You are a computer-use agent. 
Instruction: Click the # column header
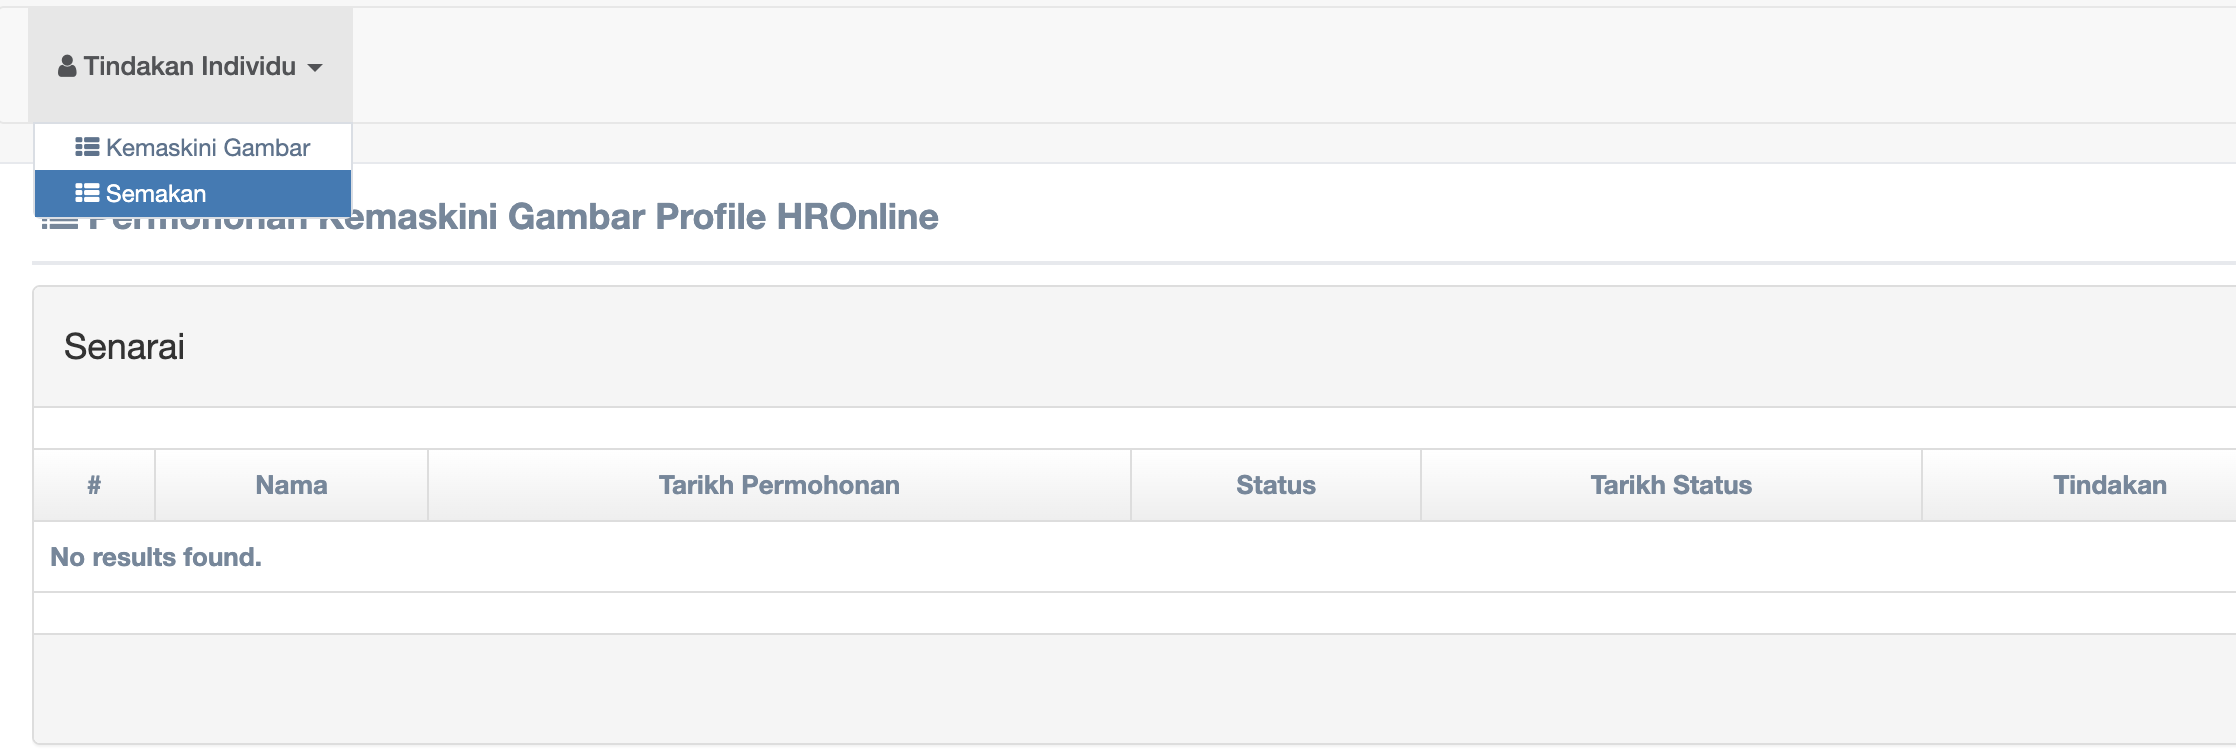click(x=94, y=485)
